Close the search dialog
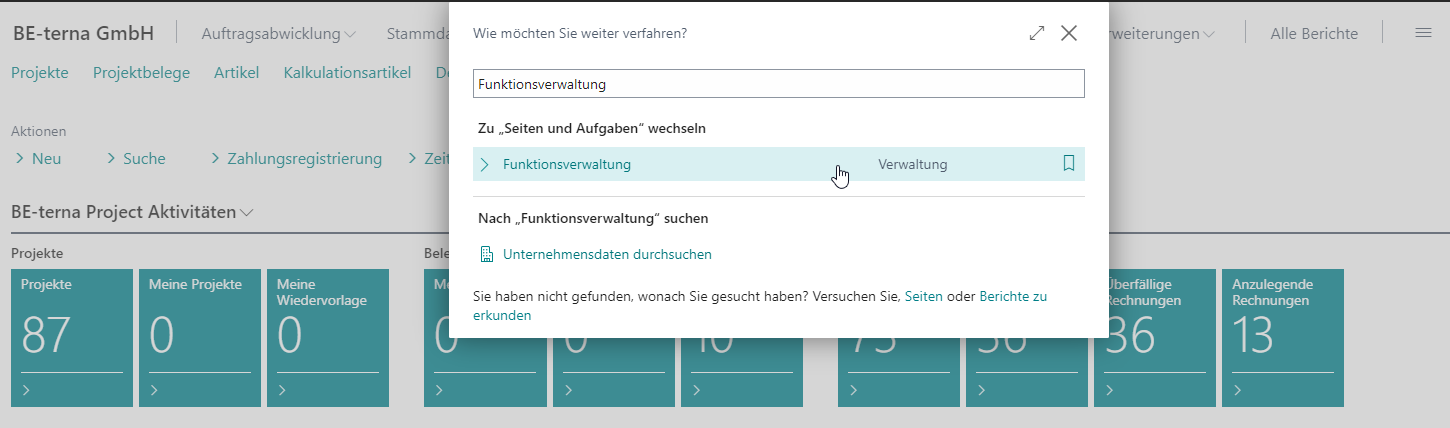 [1069, 33]
